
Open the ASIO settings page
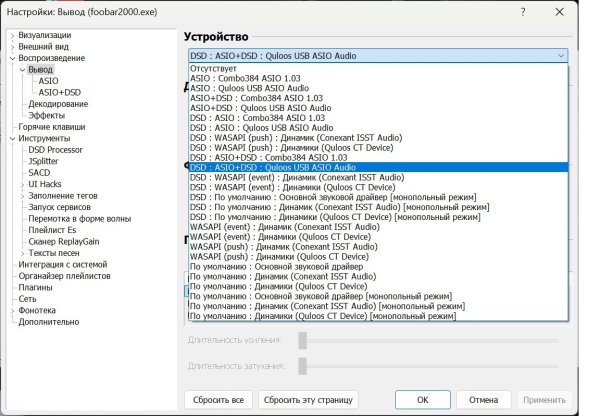click(x=49, y=81)
